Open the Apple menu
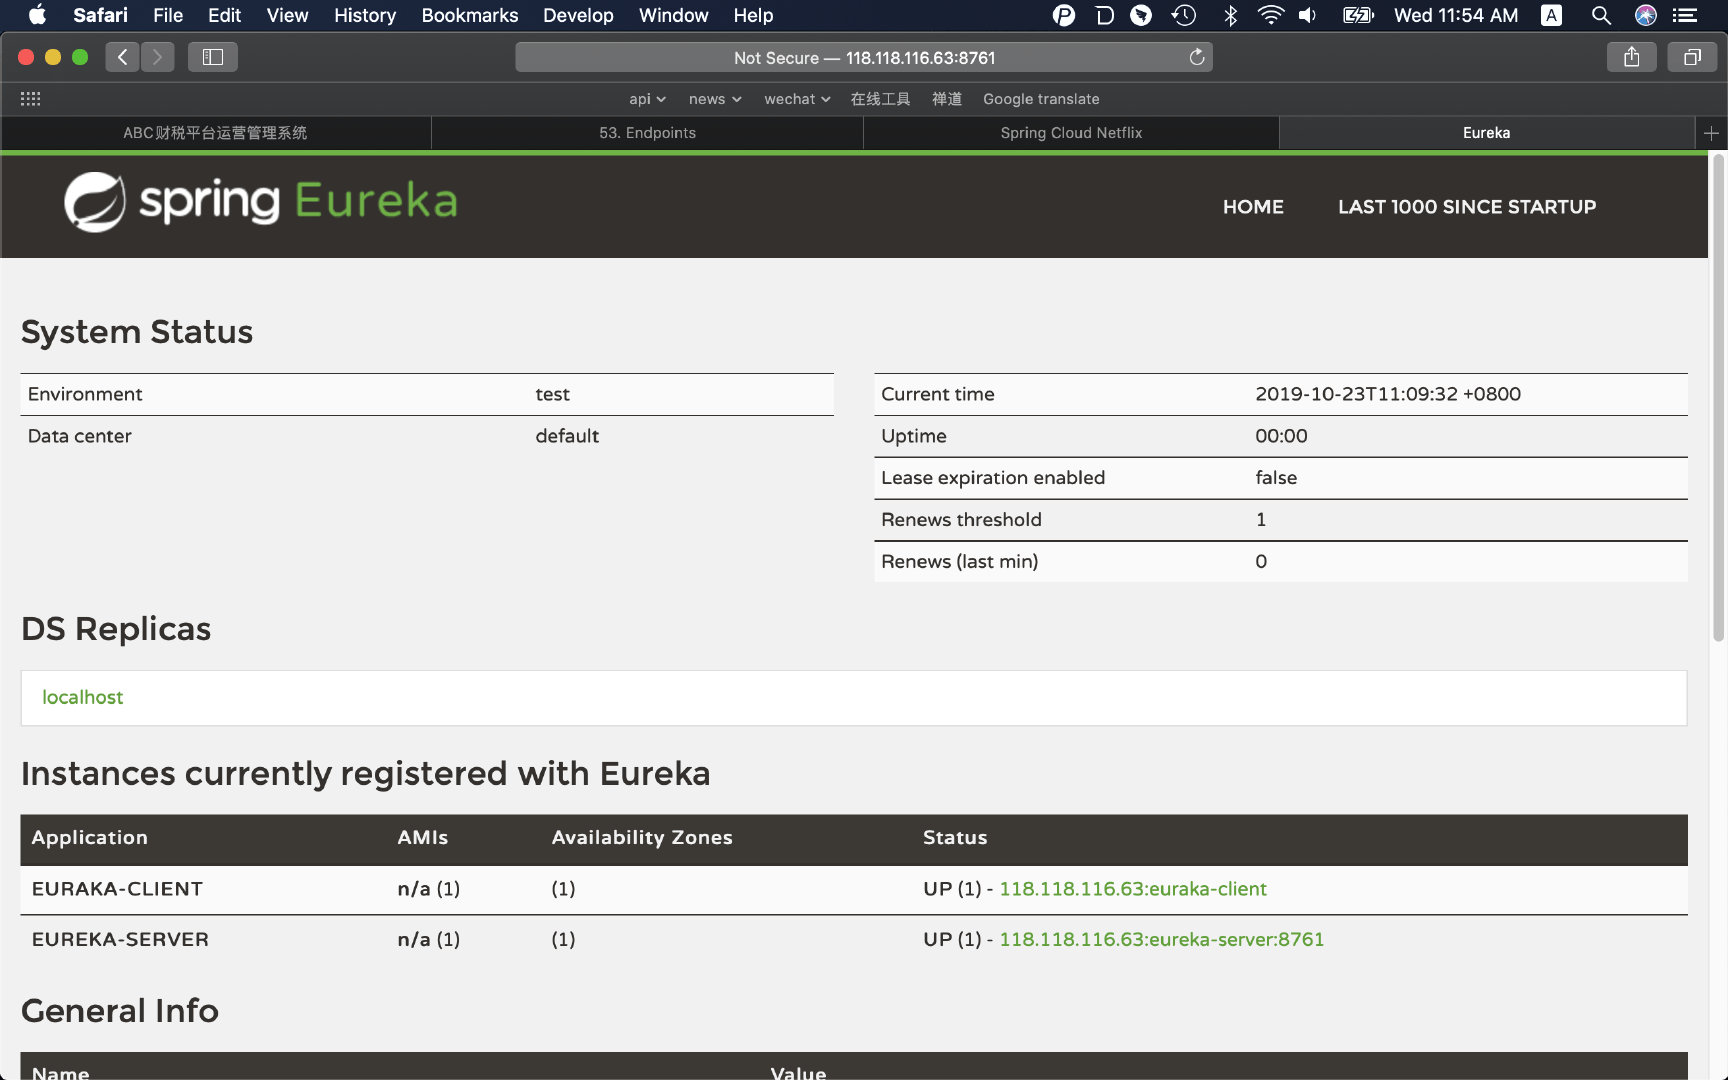 (37, 15)
